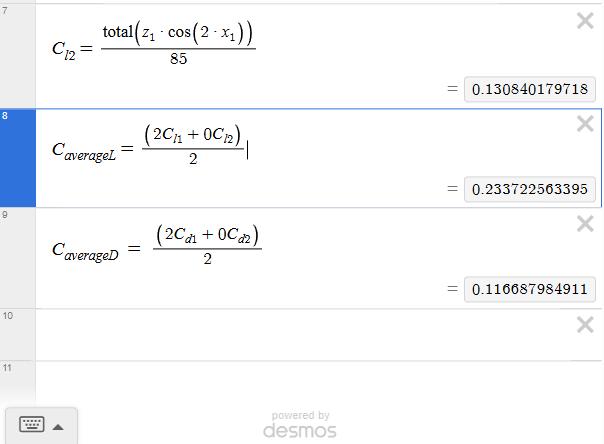604x444 pixels.
Task: Delete the C_averageD expression via X
Action: click(585, 224)
